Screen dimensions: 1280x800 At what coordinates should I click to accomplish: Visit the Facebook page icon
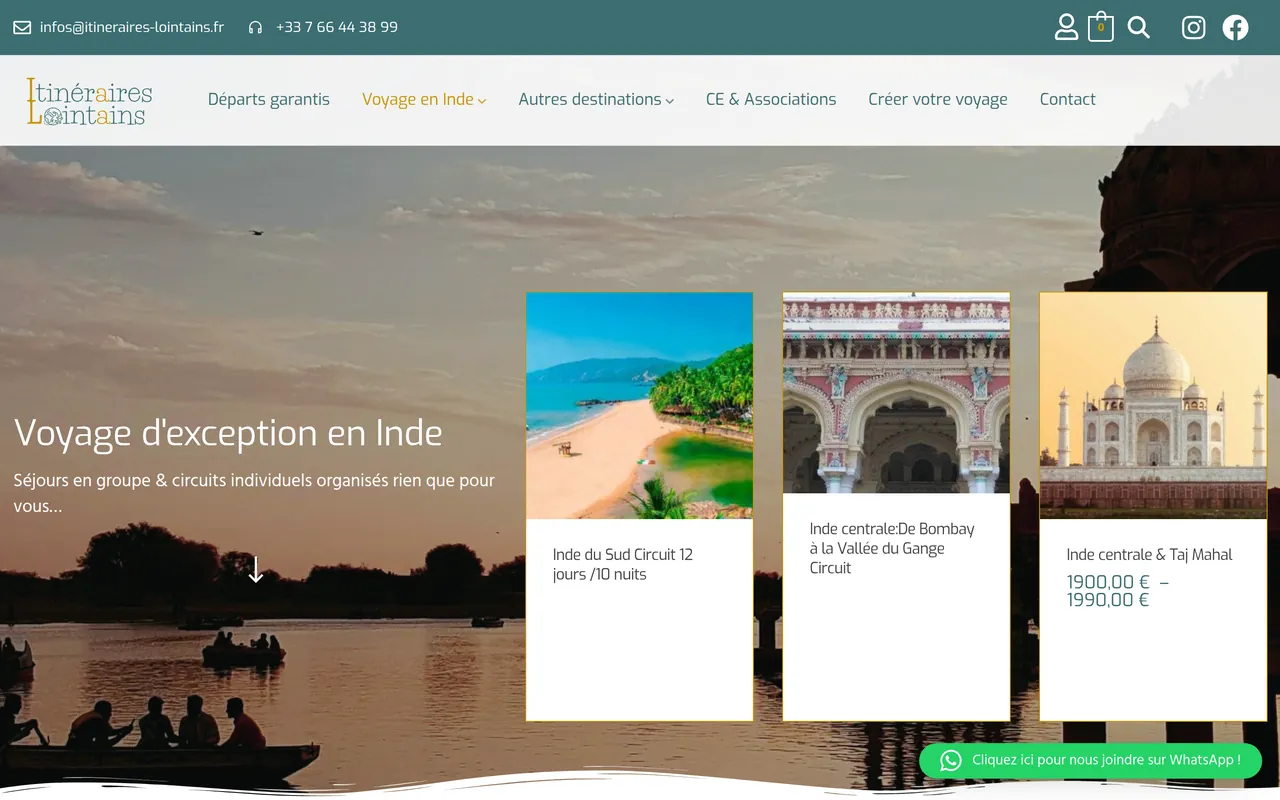point(1236,27)
